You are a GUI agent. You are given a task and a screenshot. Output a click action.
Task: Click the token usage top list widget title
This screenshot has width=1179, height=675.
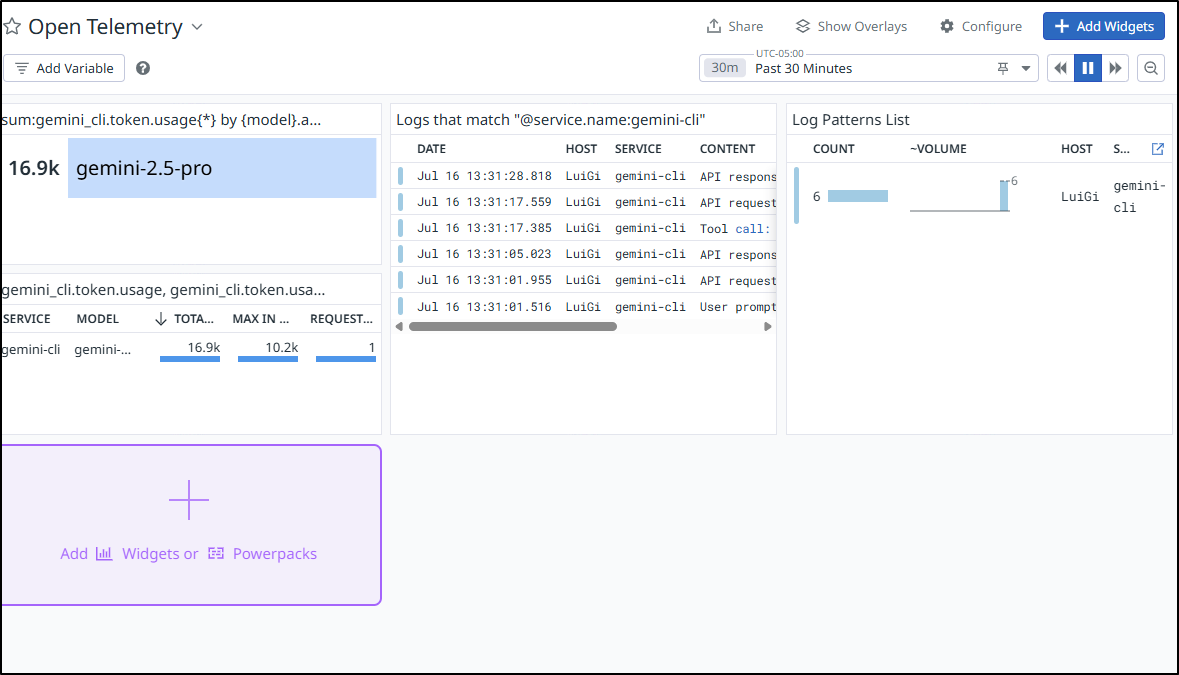[161, 120]
